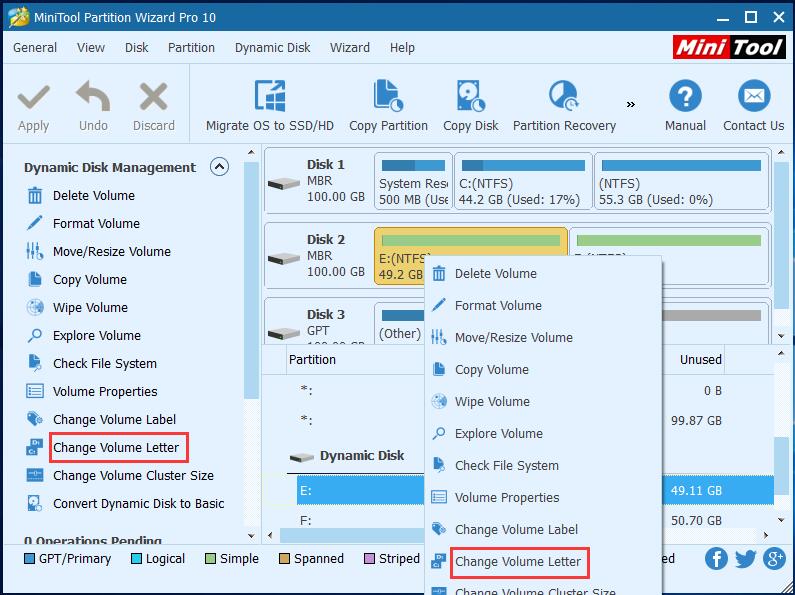795x595 pixels.
Task: Click the icon beside sidebar Check File System
Action: (34, 363)
